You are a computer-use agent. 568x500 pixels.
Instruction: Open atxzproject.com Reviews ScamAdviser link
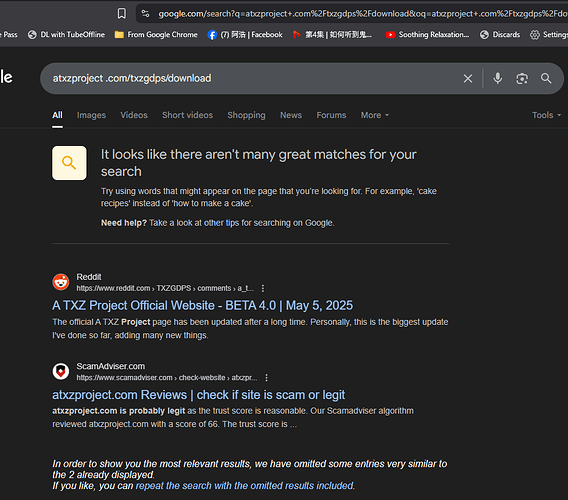pyautogui.click(x=199, y=395)
